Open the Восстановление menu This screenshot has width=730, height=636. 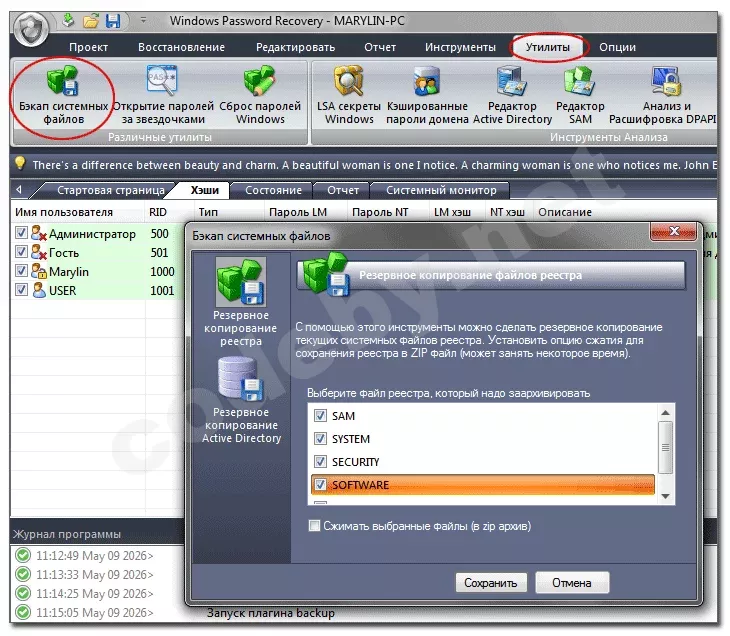(x=182, y=47)
